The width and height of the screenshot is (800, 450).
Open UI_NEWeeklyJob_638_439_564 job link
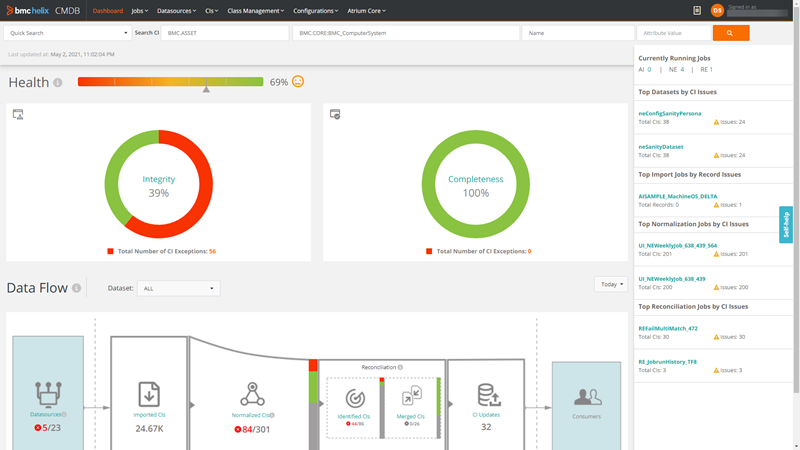pyautogui.click(x=678, y=245)
